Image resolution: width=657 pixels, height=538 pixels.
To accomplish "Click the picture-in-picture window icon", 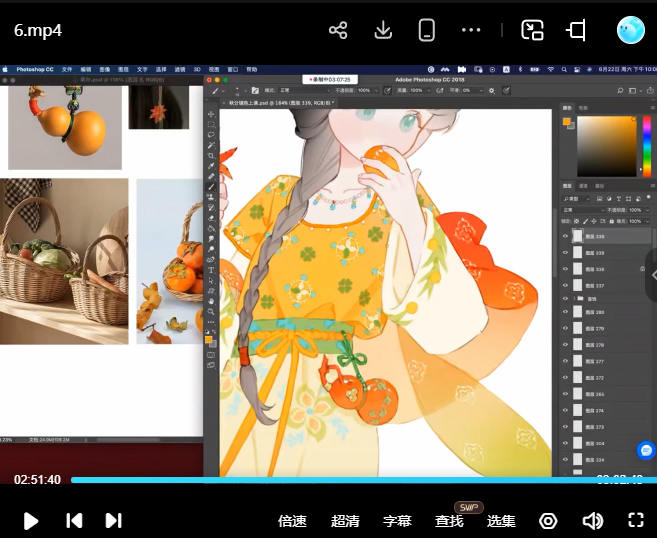I will (x=532, y=30).
